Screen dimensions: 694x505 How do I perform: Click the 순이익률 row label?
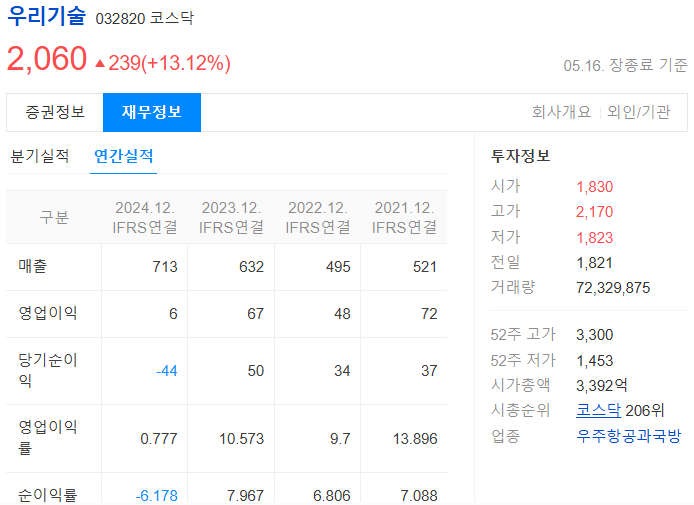(x=48, y=495)
